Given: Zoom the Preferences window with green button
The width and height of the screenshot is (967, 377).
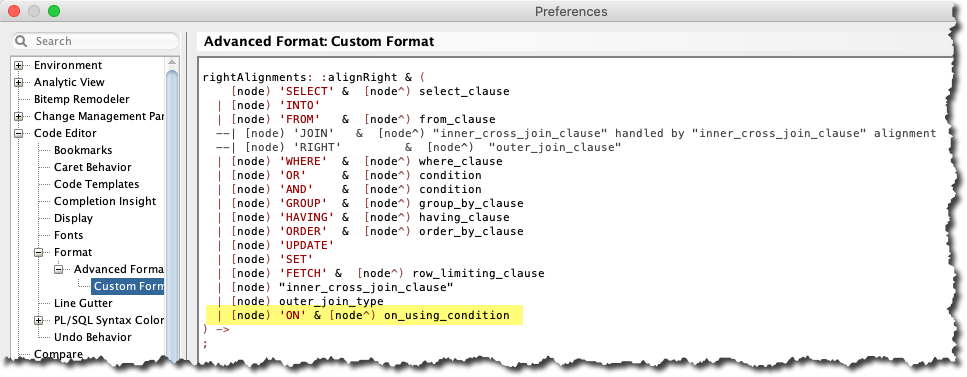Looking at the screenshot, I should pyautogui.click(x=54, y=11).
